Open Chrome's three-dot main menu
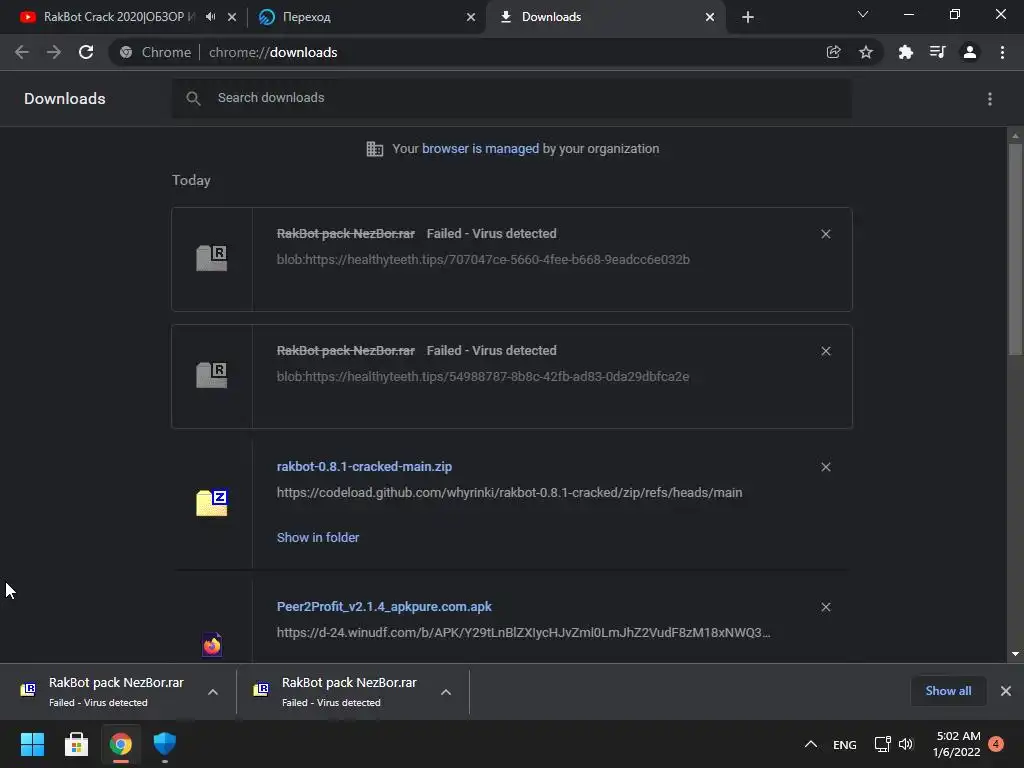The height and width of the screenshot is (768, 1024). [1002, 52]
